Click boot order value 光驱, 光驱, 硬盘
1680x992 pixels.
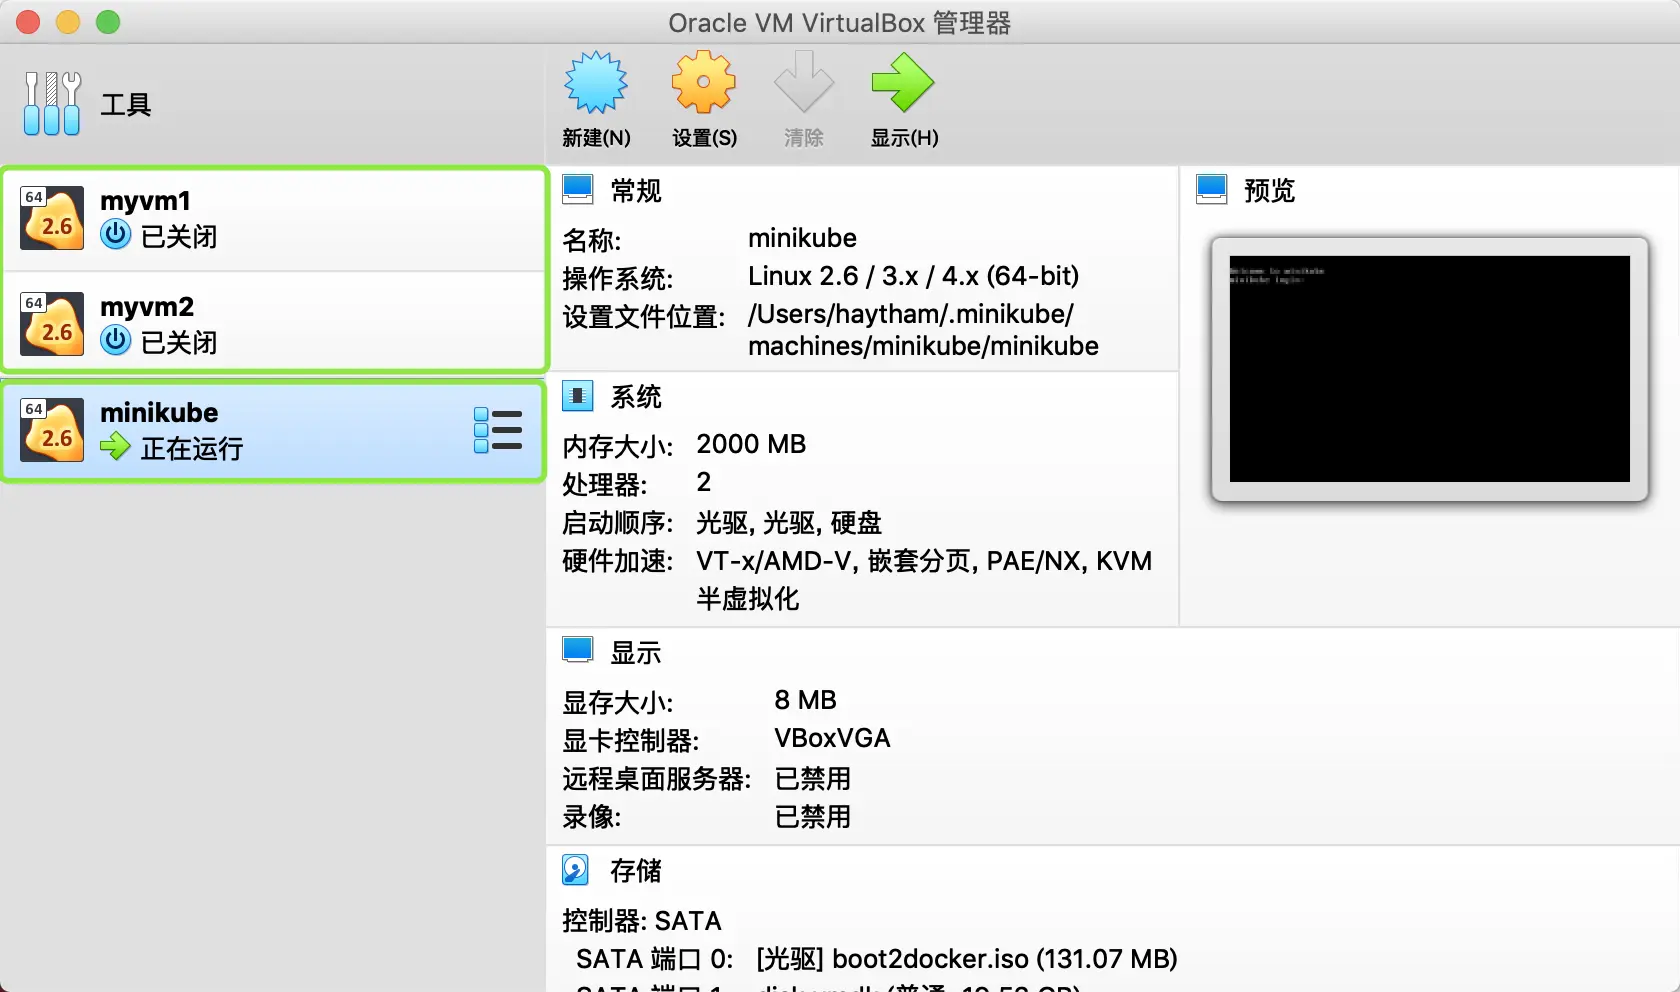[x=789, y=522]
